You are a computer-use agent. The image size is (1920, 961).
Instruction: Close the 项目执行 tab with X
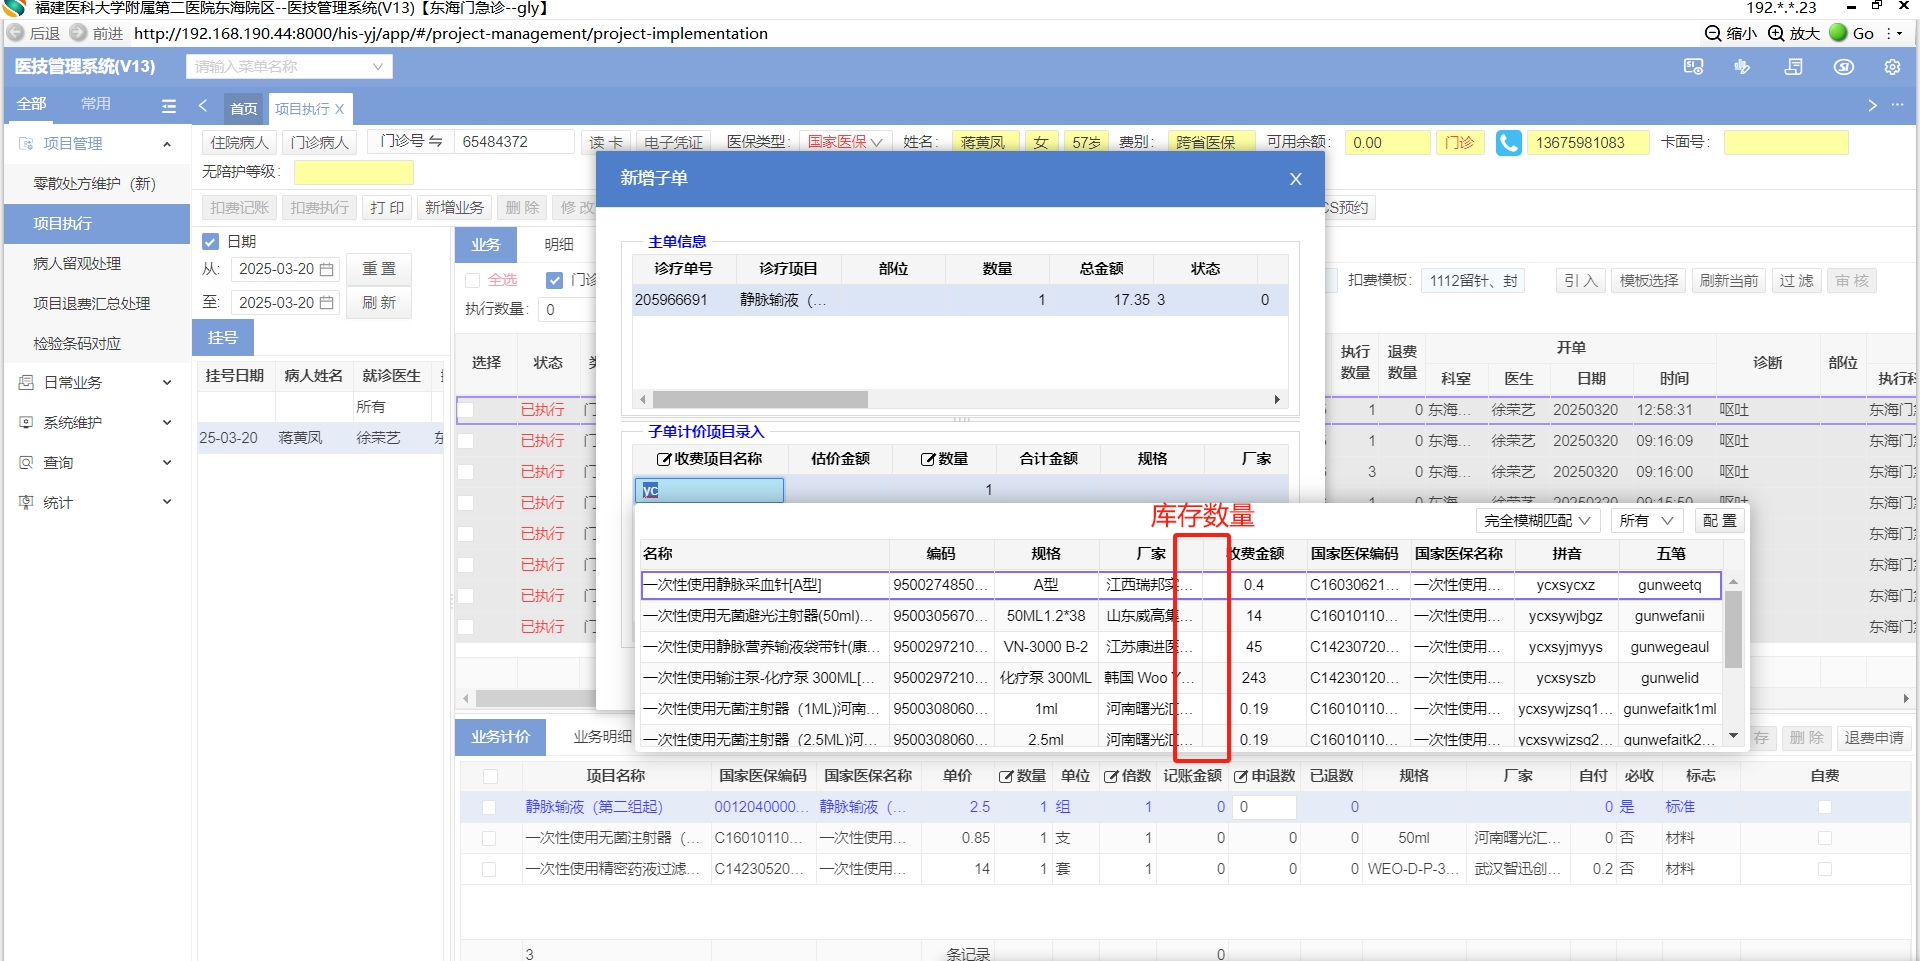tap(340, 109)
